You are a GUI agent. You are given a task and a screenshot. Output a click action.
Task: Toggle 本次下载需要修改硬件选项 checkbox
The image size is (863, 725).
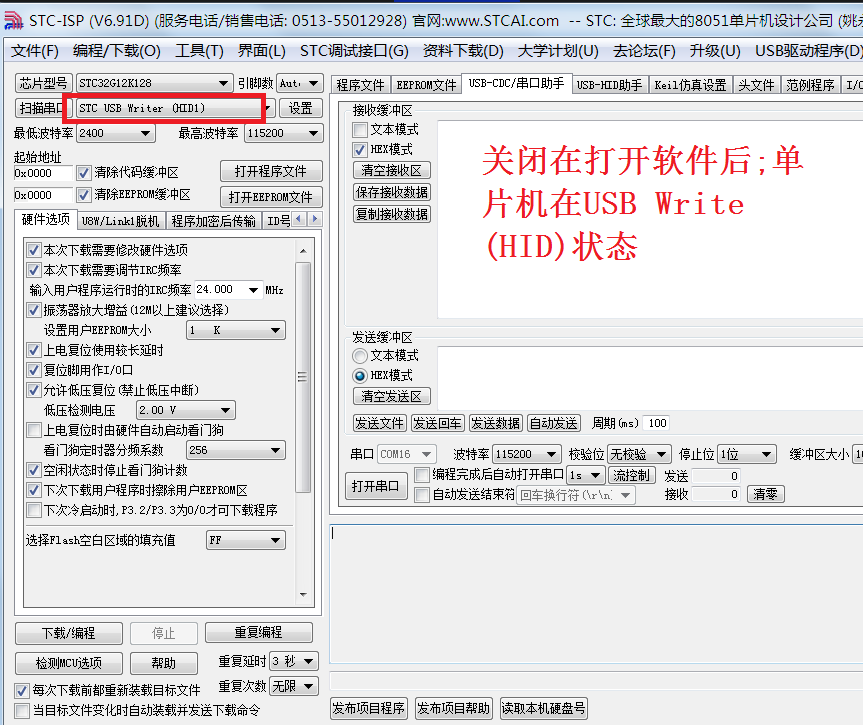point(34,250)
